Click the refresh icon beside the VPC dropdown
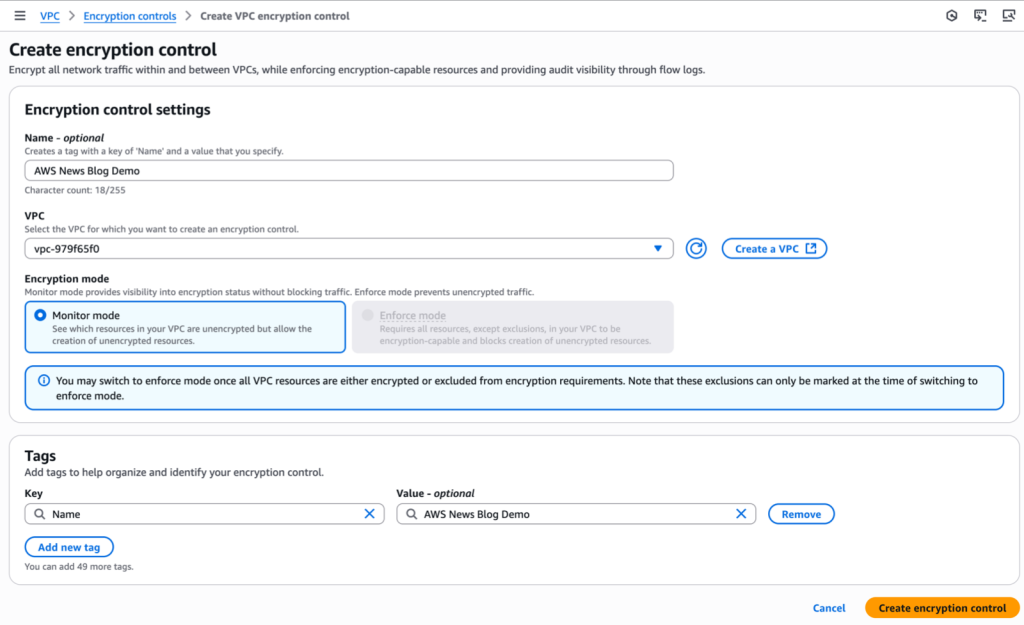The height and width of the screenshot is (625, 1024). coord(696,248)
